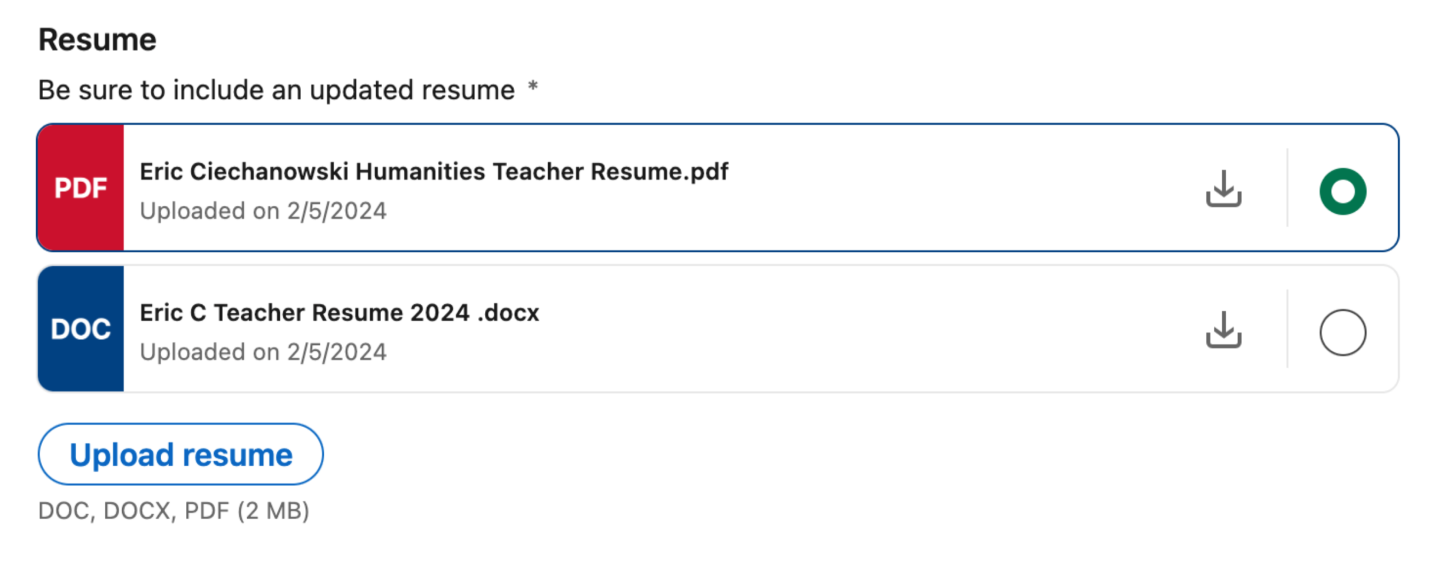The height and width of the screenshot is (562, 1438).
Task: Click the Resume section heading
Action: [x=97, y=40]
